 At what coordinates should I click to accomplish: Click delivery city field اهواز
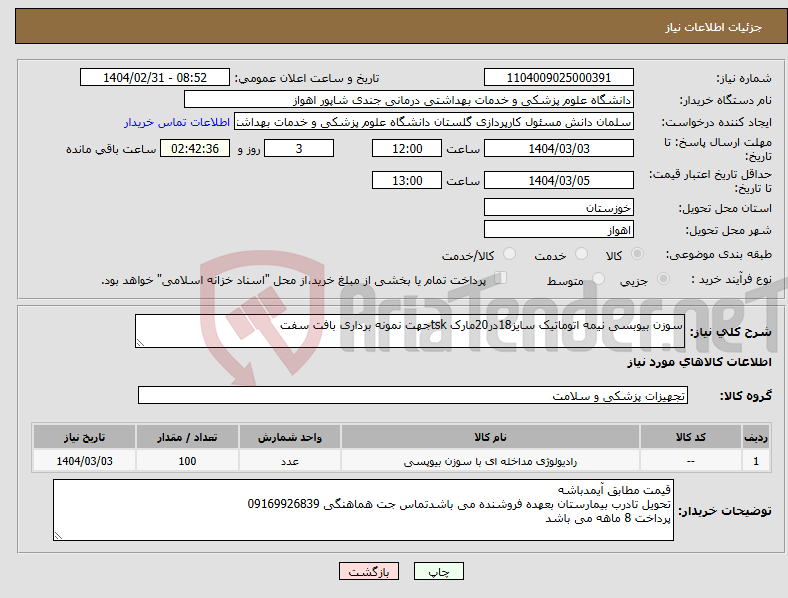coord(558,229)
